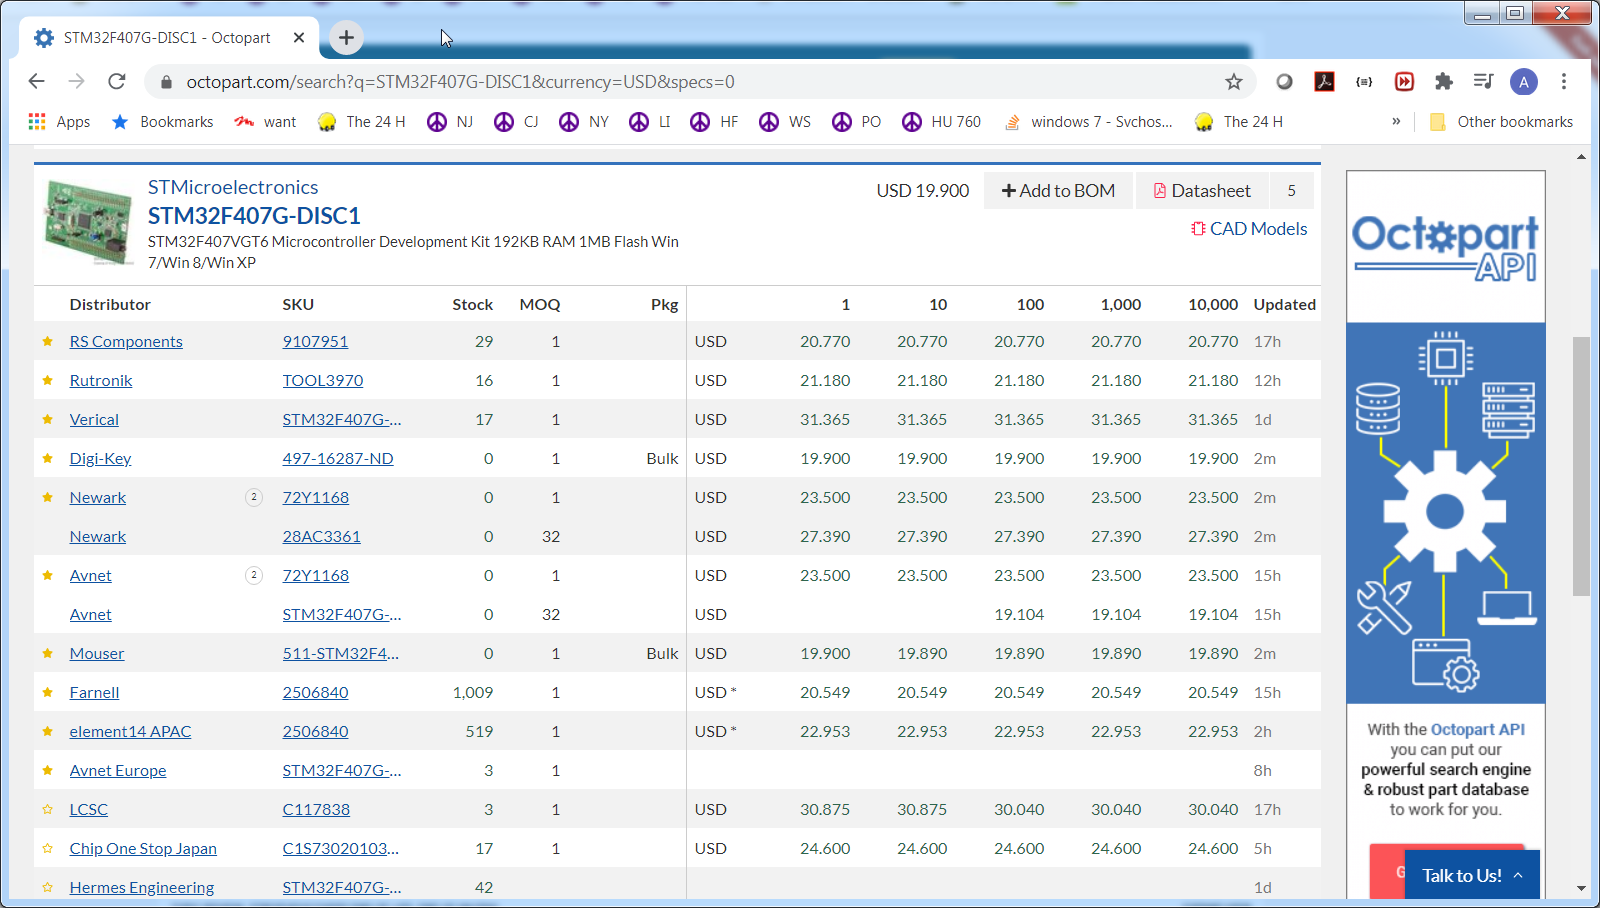Viewport: 1600px width, 908px height.
Task: Toggle the Rutronik favorite star
Action: [47, 381]
